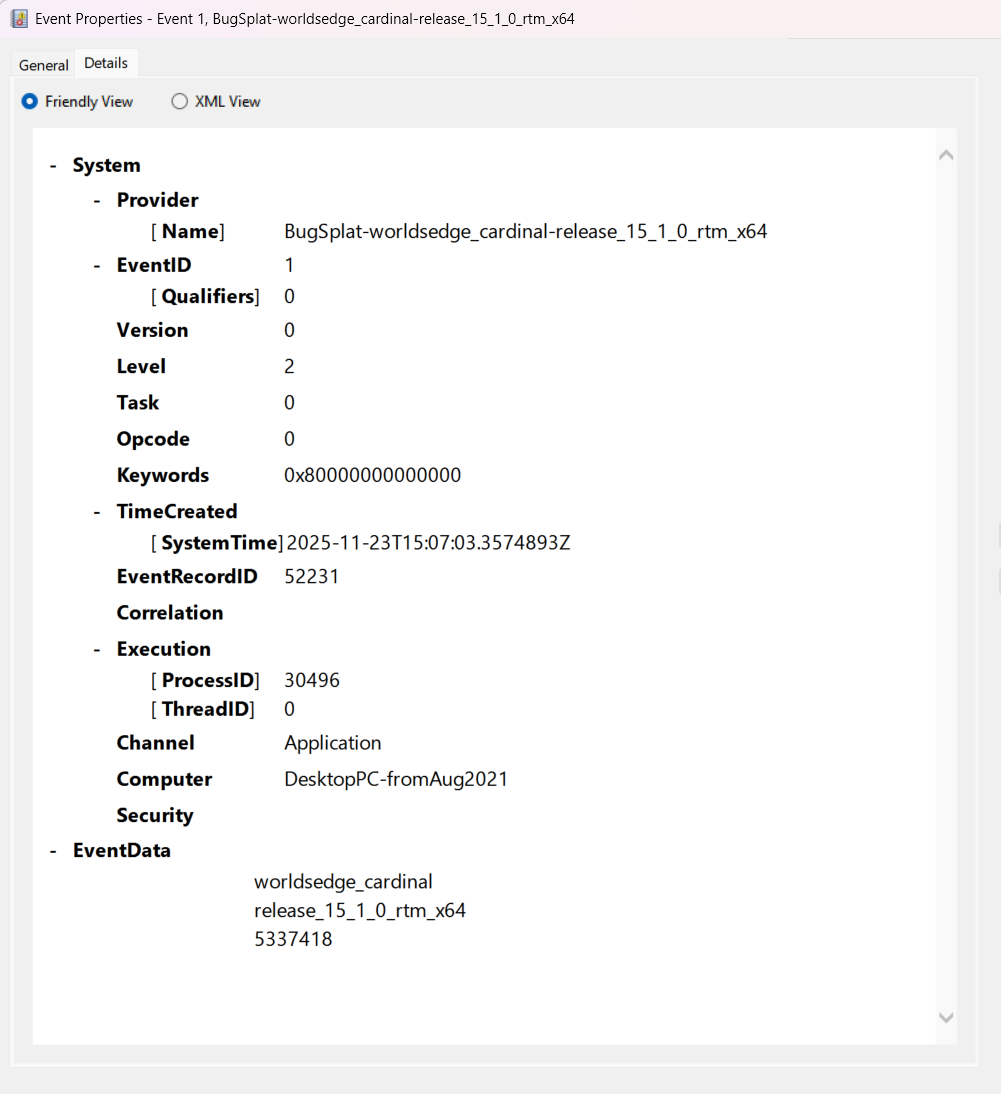The height and width of the screenshot is (1094, 1001).
Task: Collapse the TimeCreated node
Action: (x=97, y=512)
